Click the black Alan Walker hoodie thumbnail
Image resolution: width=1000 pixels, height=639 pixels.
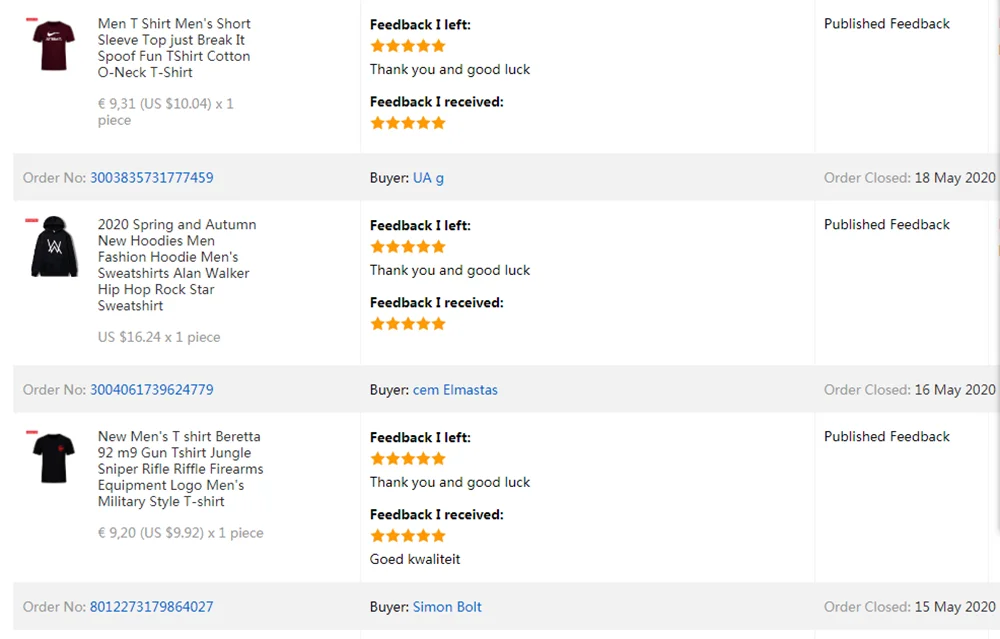54,247
